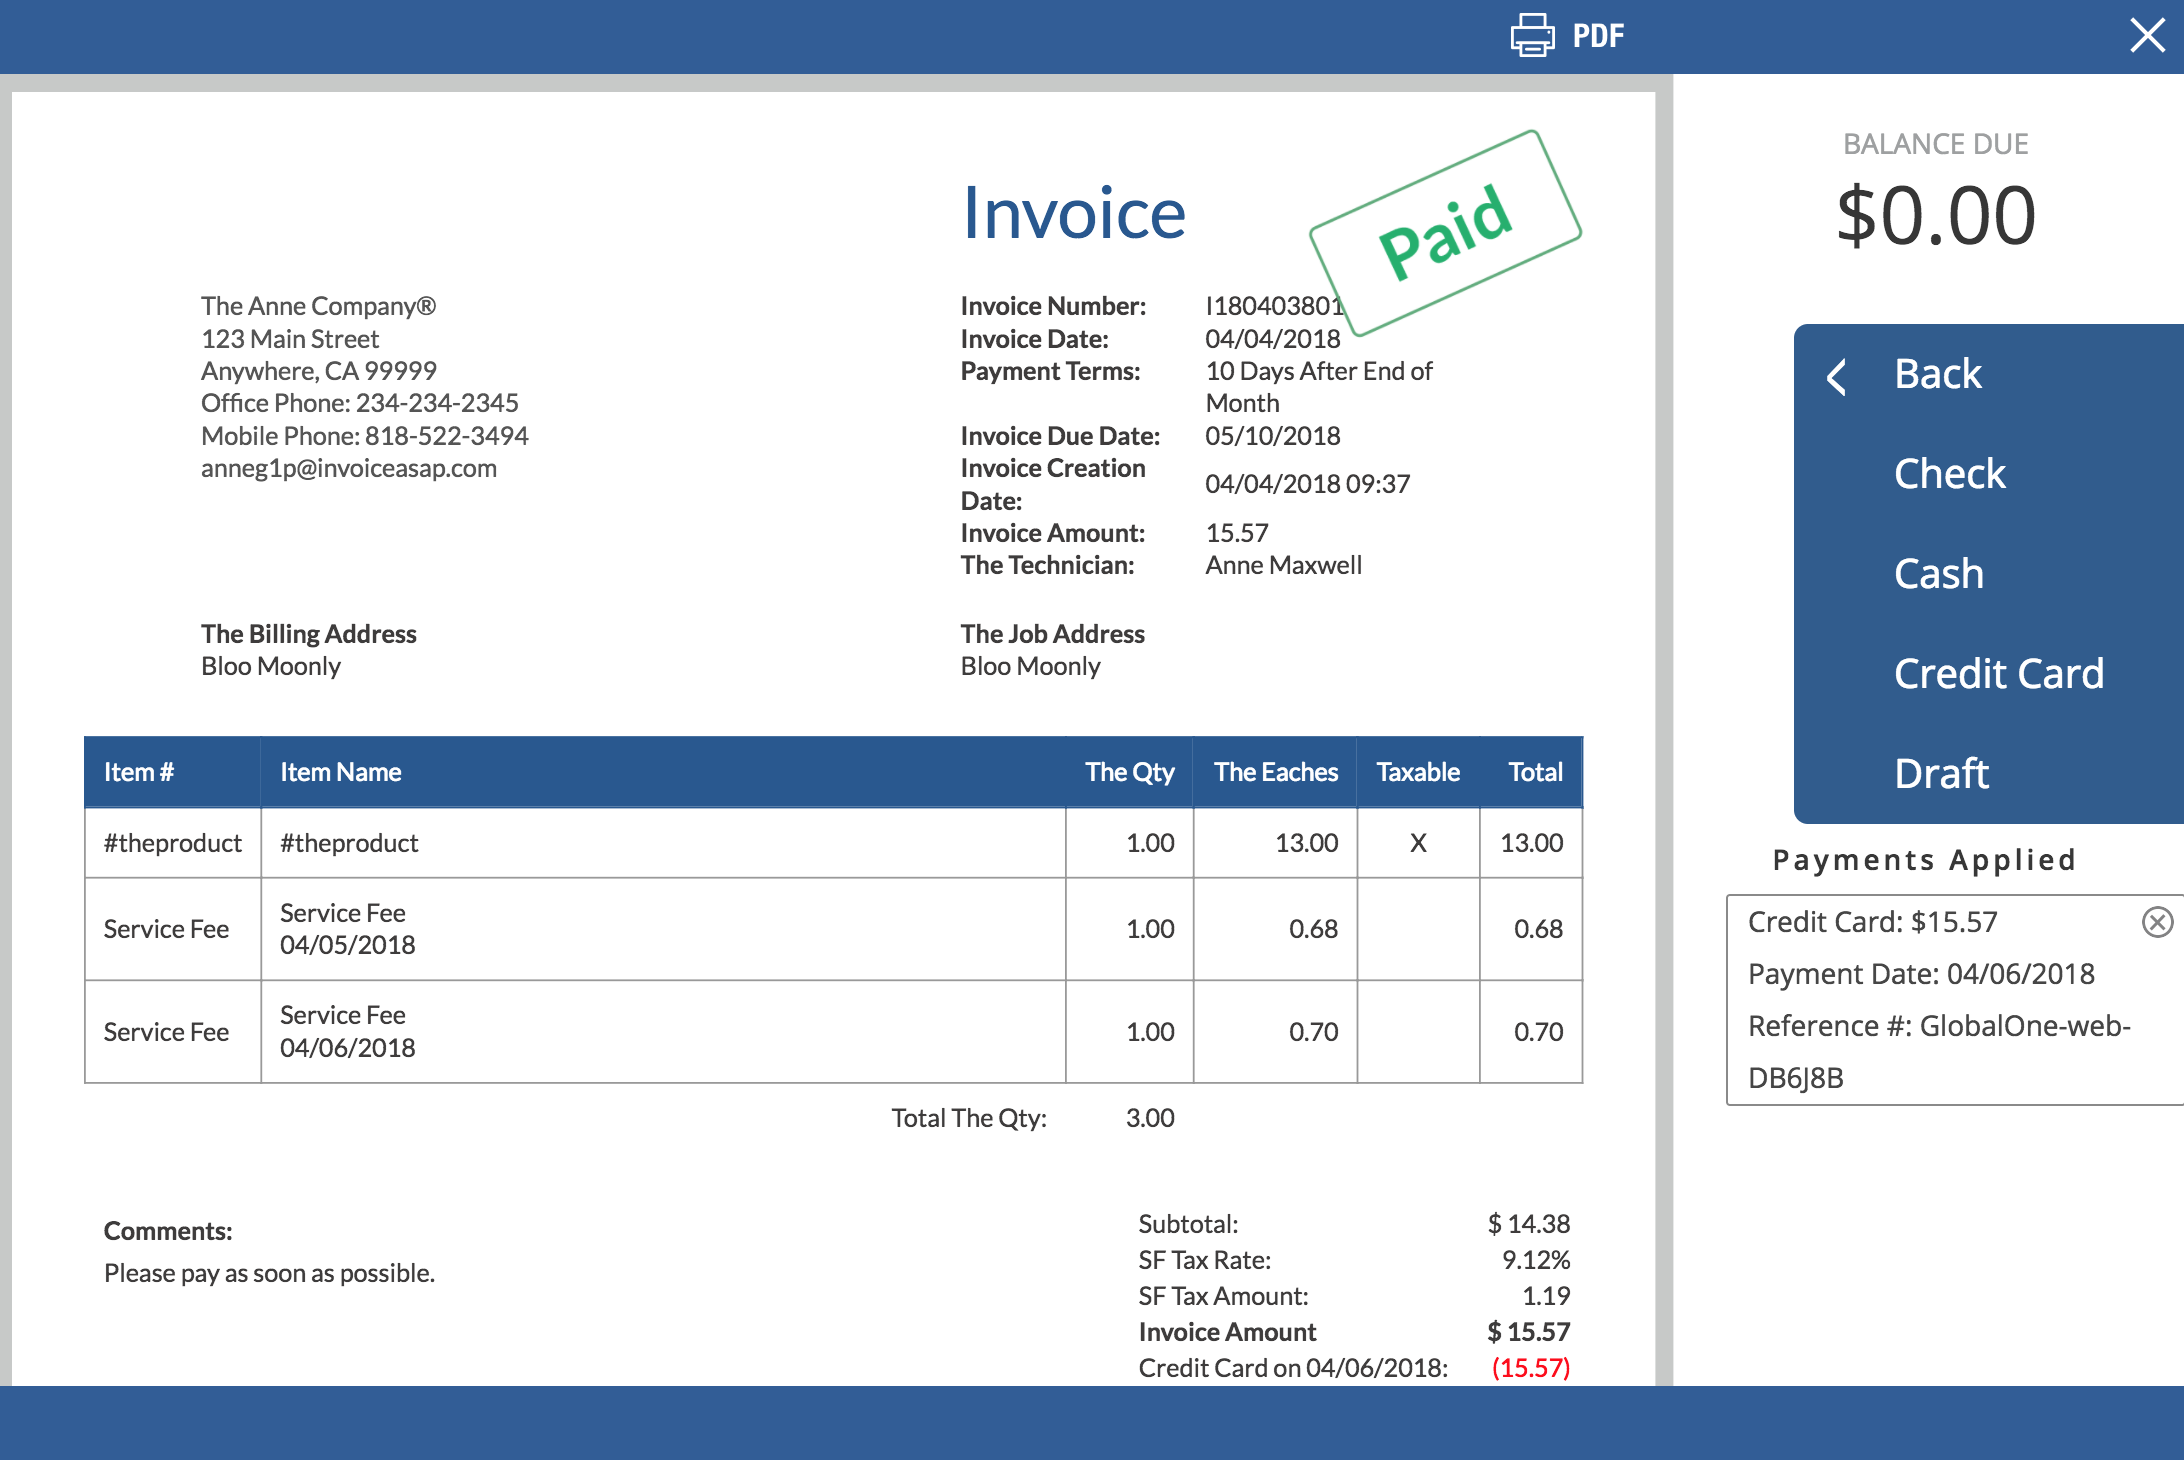Click the circle-x next to $15.57 payment
The image size is (2184, 1460).
pyautogui.click(x=2158, y=922)
